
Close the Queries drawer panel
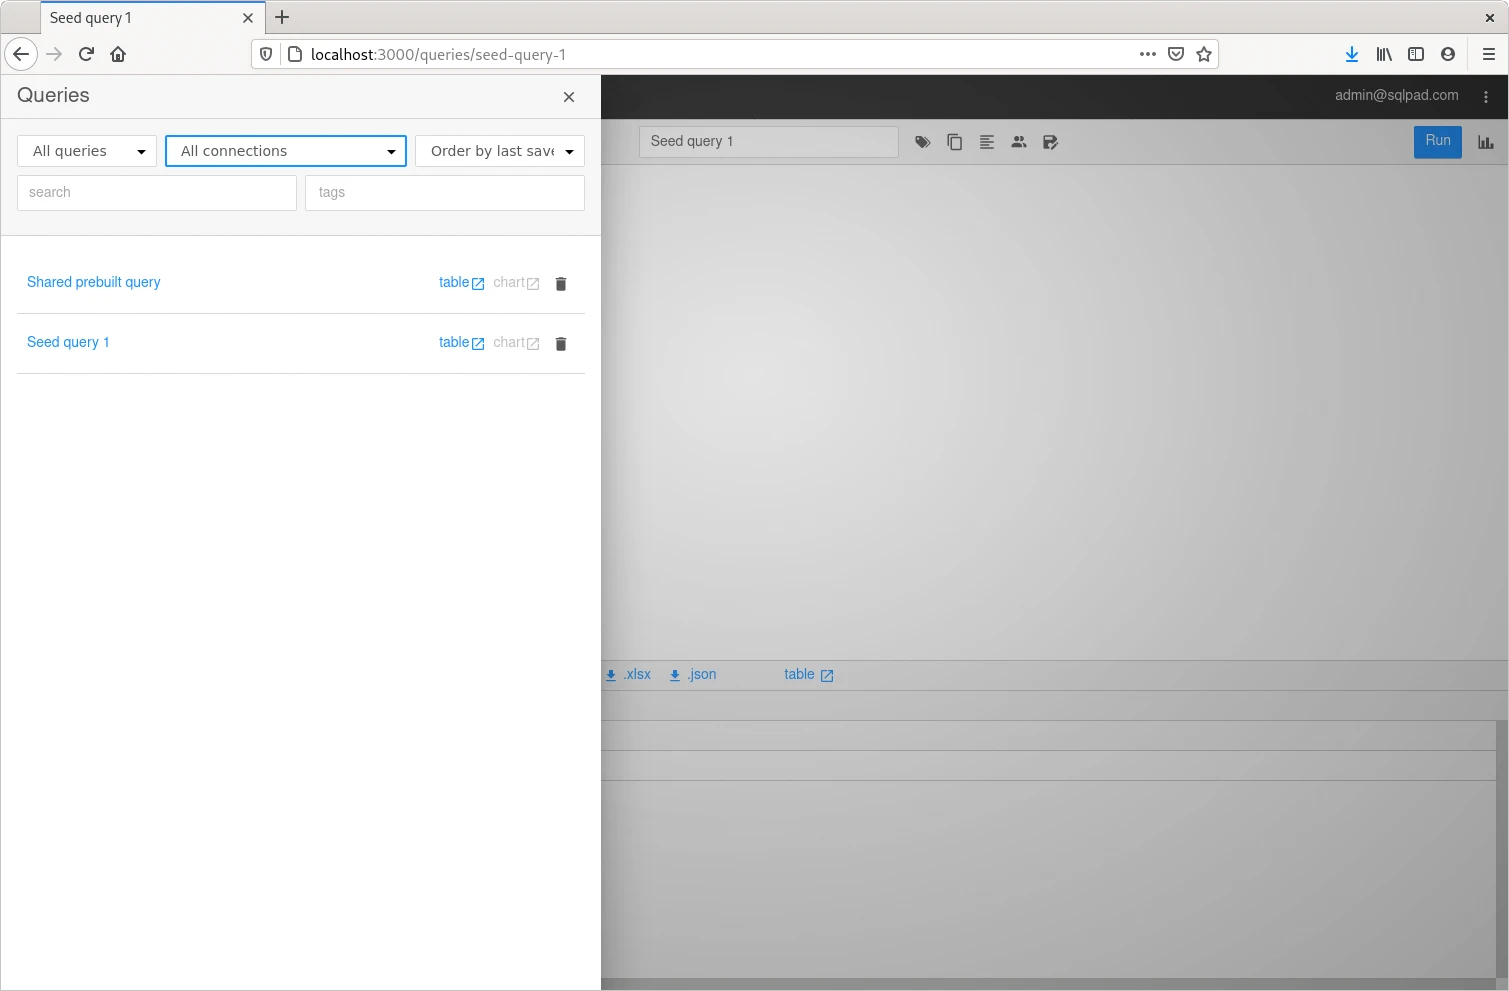[x=569, y=97]
